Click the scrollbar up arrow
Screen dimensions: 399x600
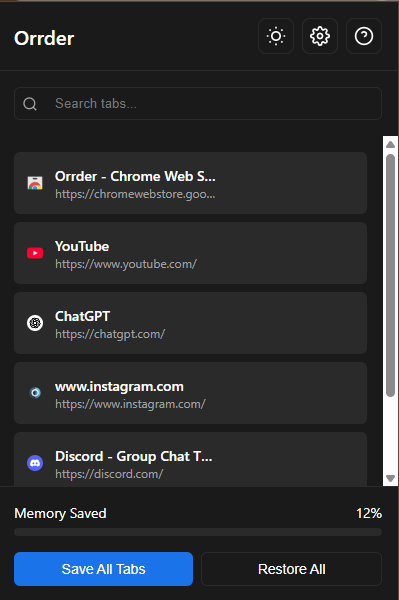(391, 145)
